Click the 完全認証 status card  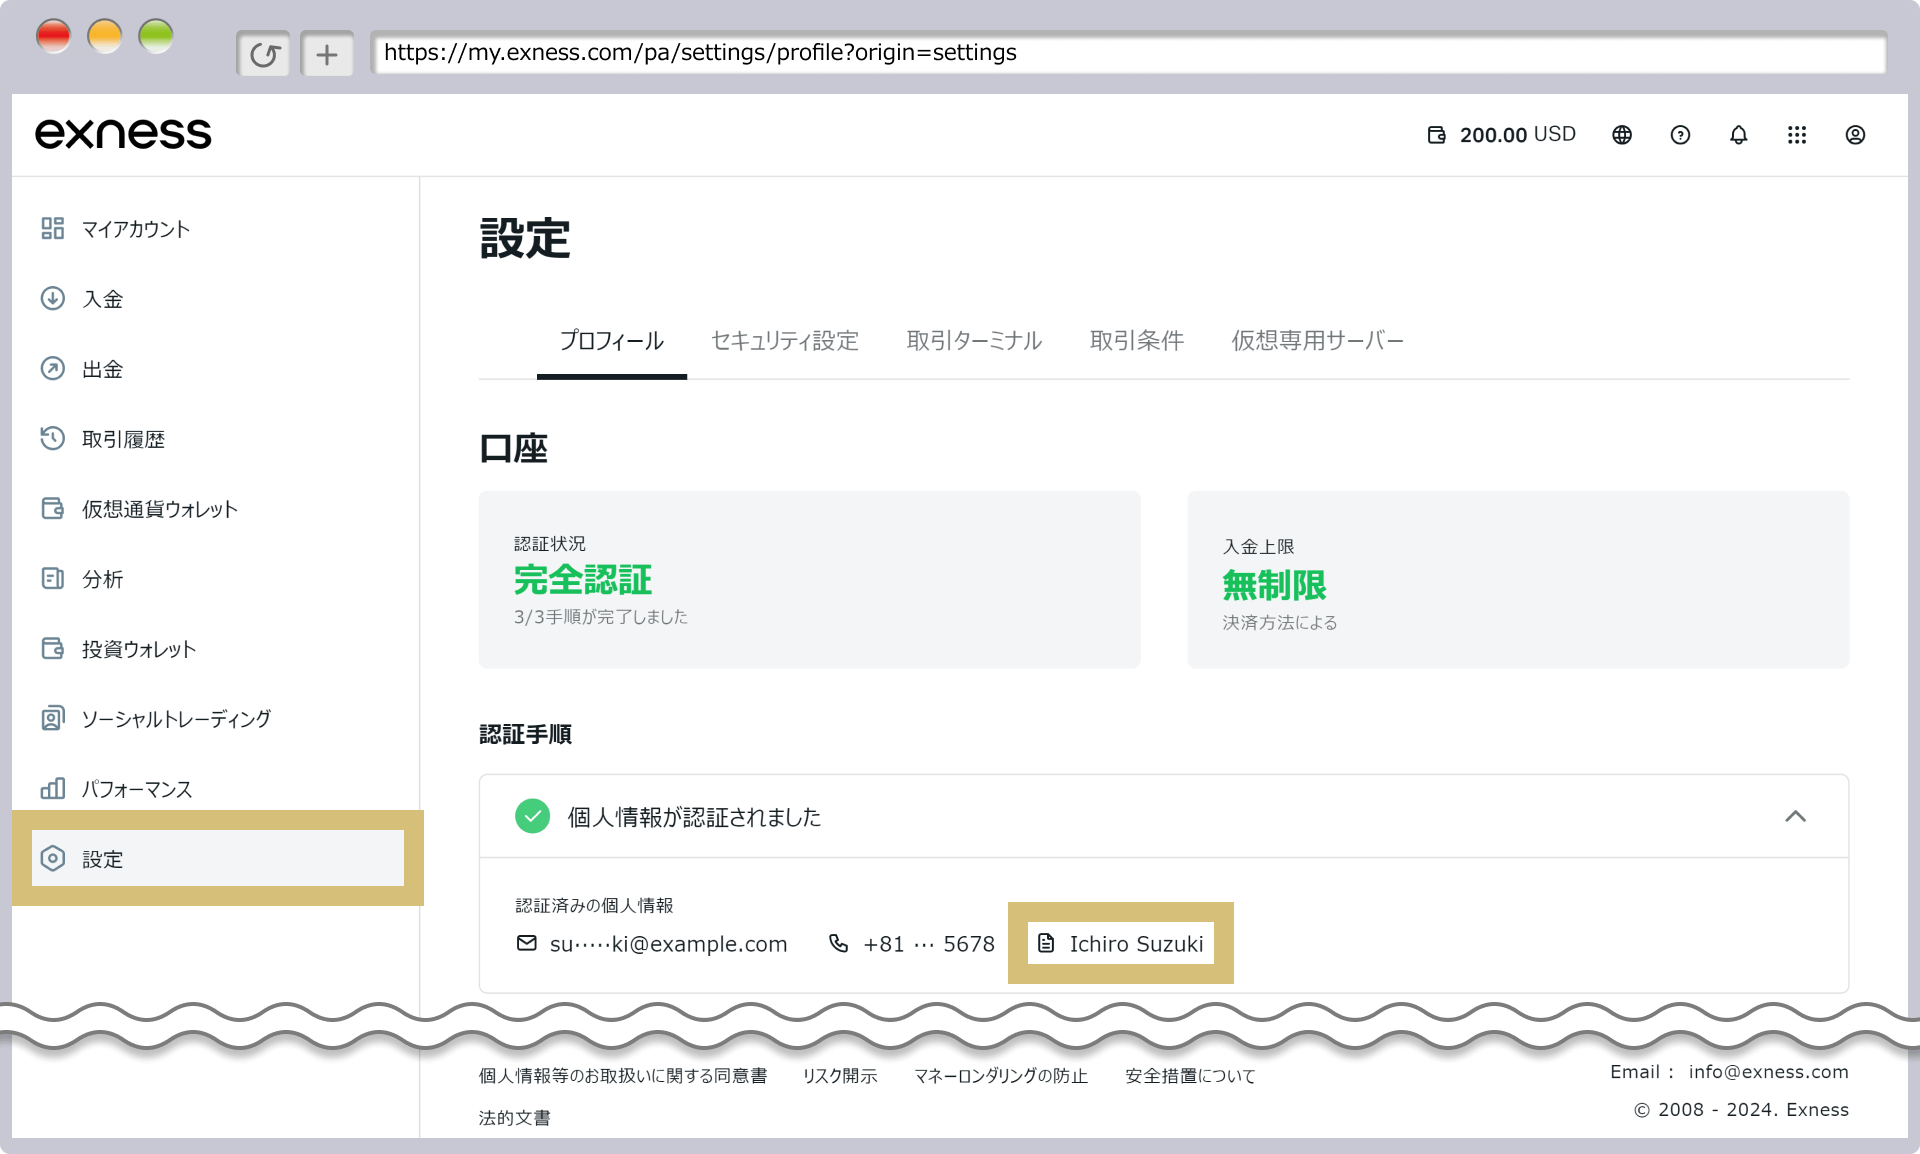(x=810, y=579)
